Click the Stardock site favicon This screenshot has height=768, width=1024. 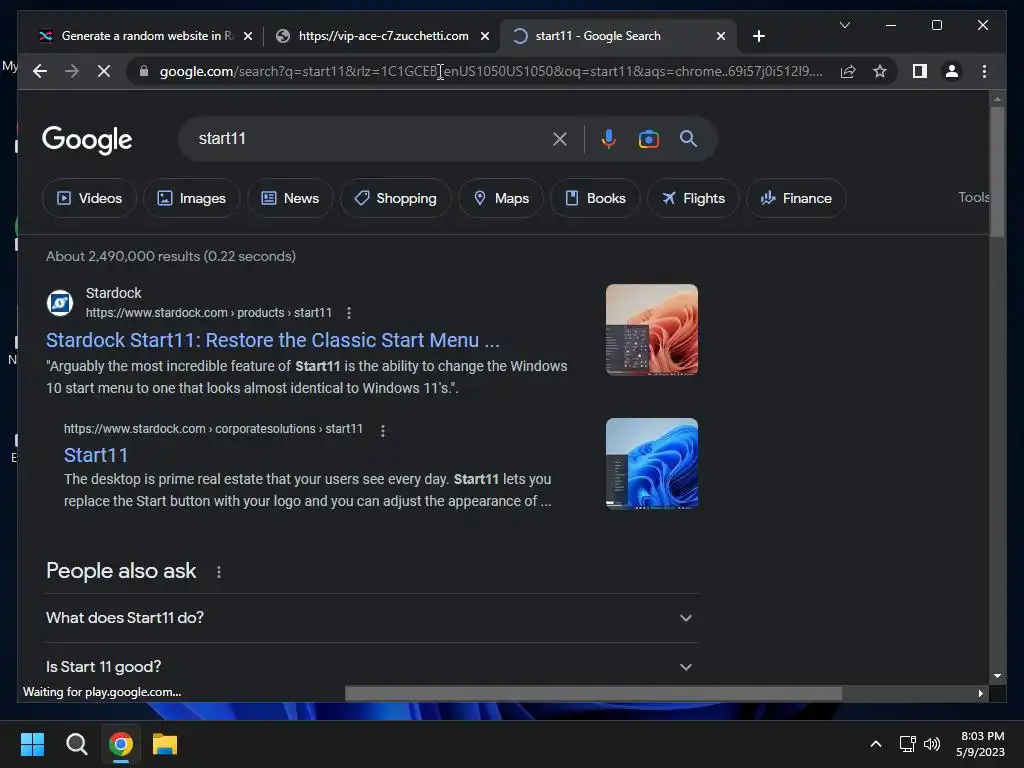point(59,303)
